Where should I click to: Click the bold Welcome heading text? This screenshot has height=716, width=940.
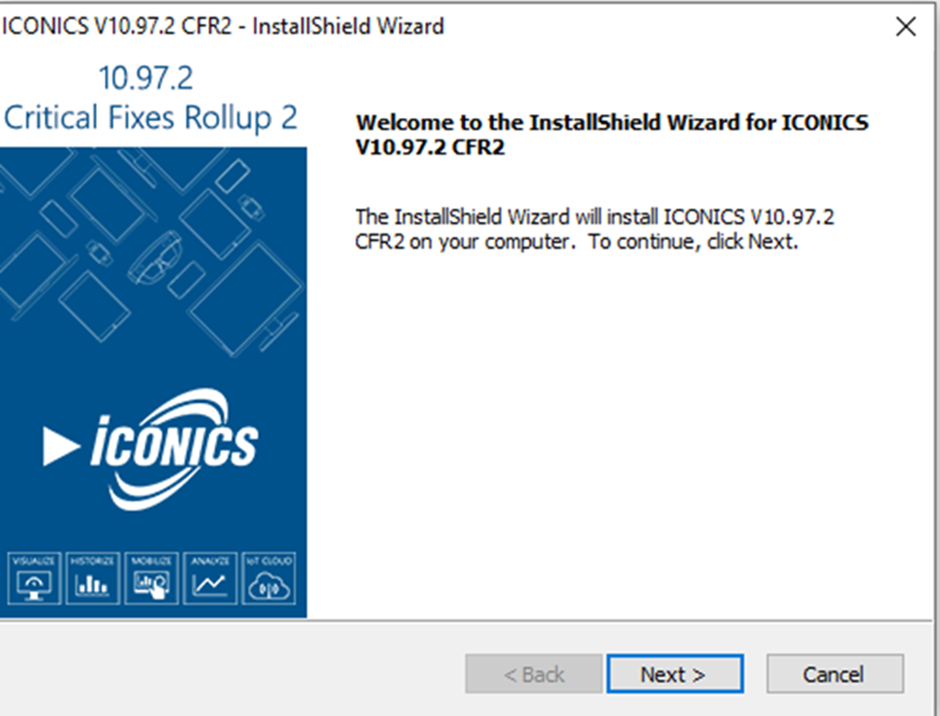click(x=612, y=134)
